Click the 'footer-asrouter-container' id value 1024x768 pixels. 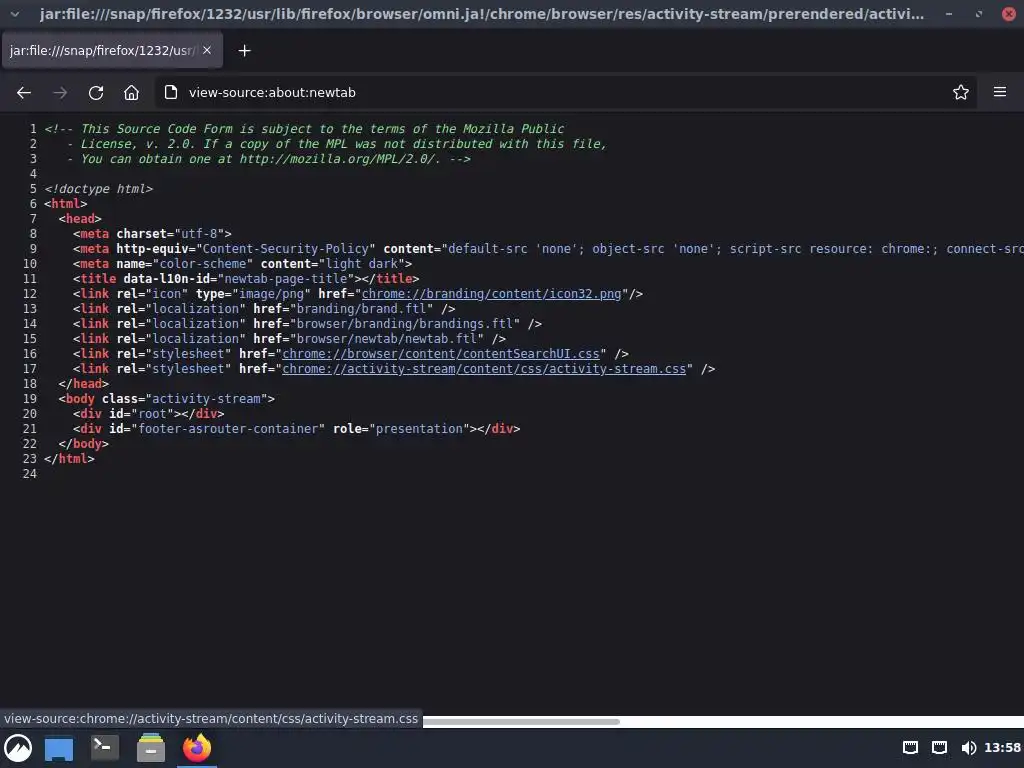[229, 429]
